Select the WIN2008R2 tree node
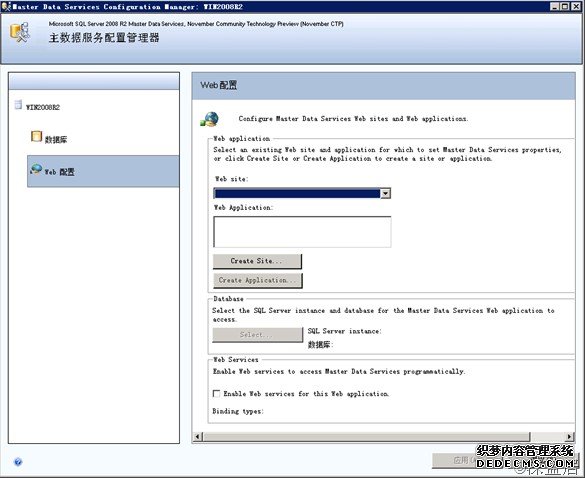Screen dimensions: 585x478 coord(43,107)
